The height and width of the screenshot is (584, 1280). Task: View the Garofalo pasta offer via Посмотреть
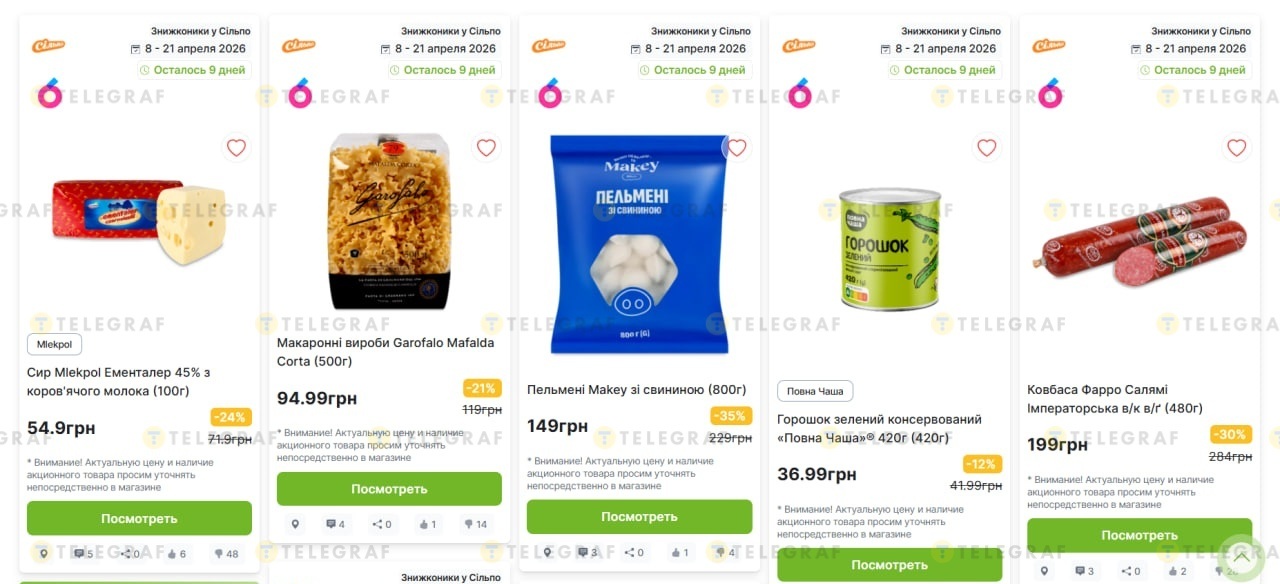(x=389, y=489)
